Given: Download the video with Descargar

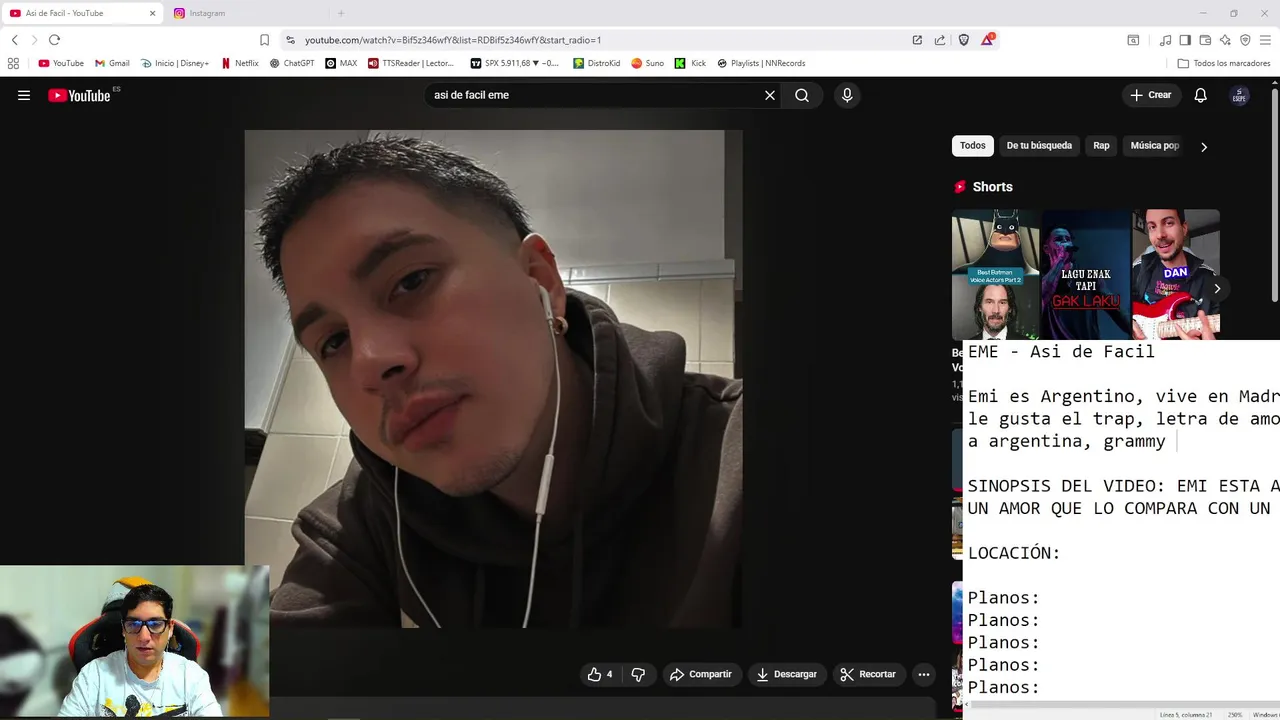Looking at the screenshot, I should click(787, 674).
